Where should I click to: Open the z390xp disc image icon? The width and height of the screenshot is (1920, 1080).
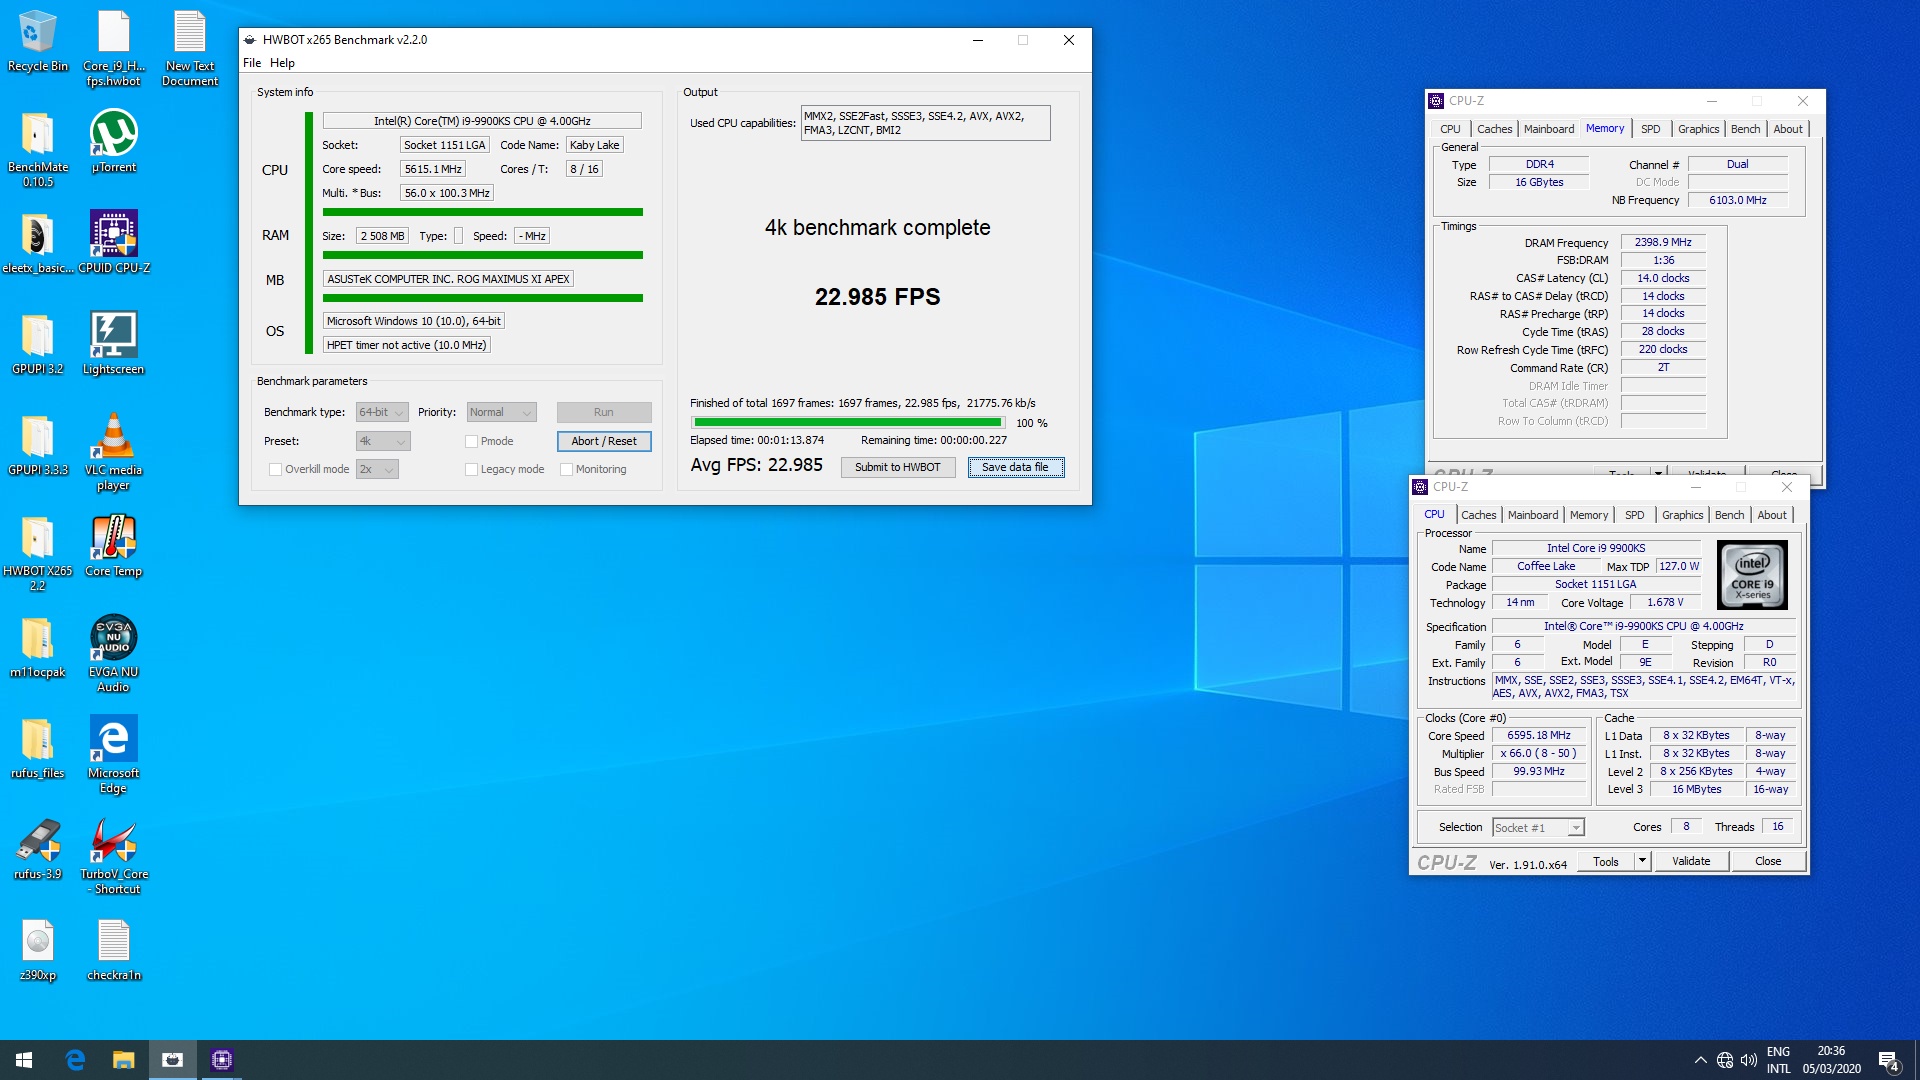pyautogui.click(x=38, y=949)
